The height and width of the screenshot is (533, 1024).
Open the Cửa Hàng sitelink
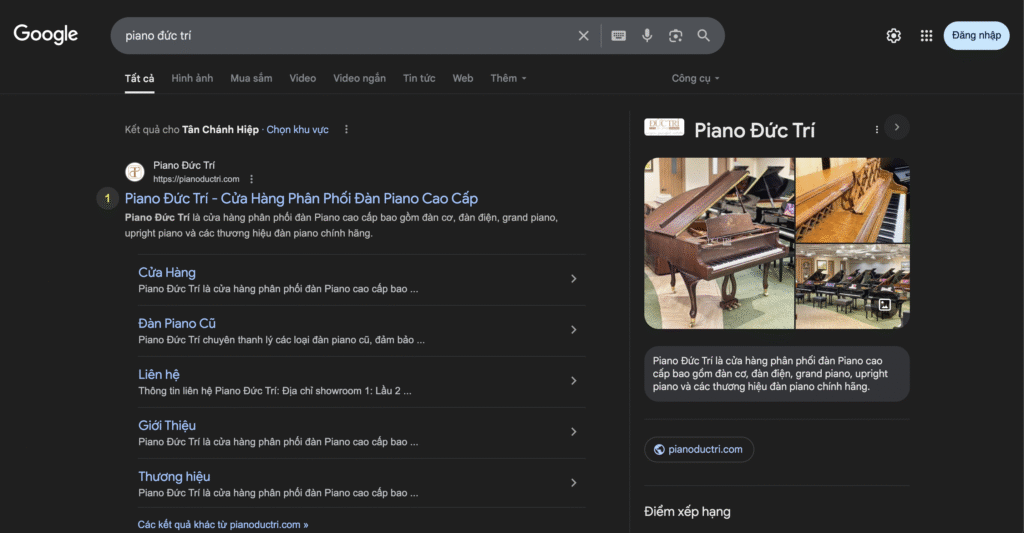[x=167, y=272]
